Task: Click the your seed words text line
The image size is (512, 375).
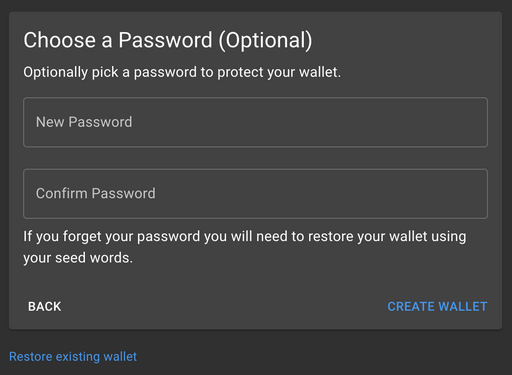Action: (78, 258)
